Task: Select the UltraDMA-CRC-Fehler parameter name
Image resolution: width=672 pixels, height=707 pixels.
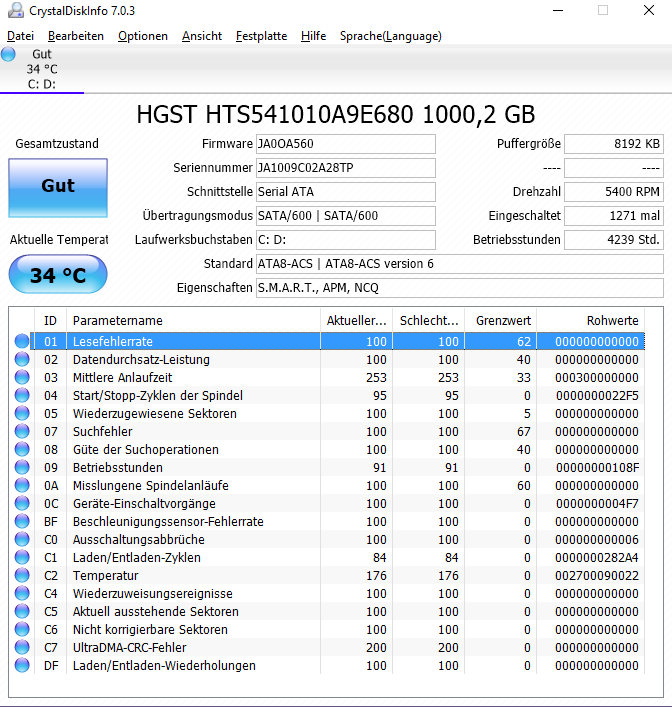Action: point(129,647)
